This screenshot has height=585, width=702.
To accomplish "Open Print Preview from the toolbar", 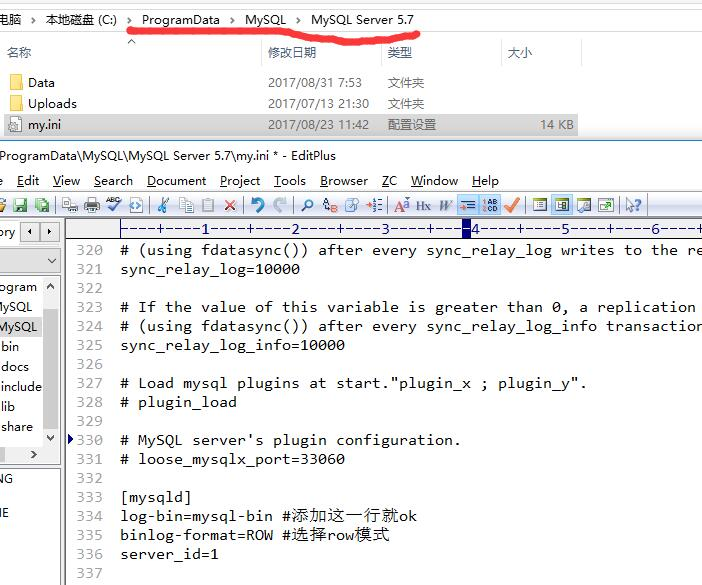I will click(x=70, y=205).
